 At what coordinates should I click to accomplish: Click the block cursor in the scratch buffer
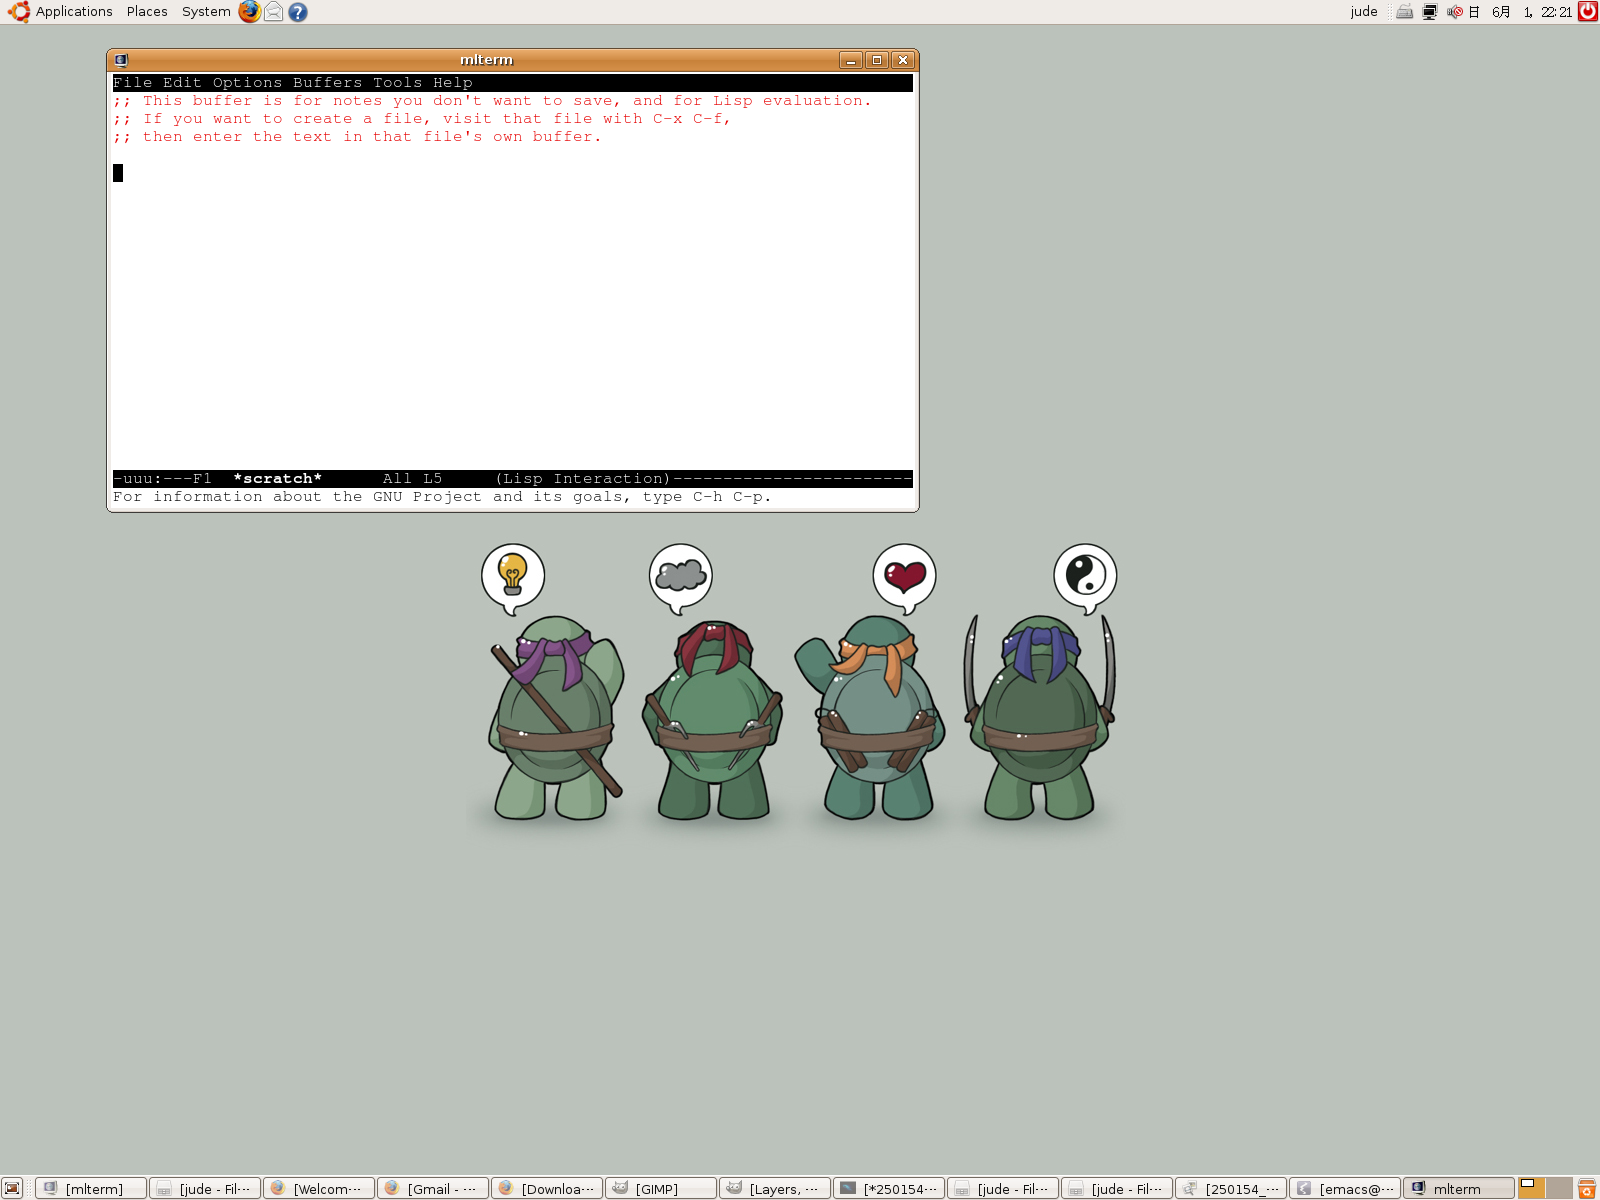pos(118,173)
